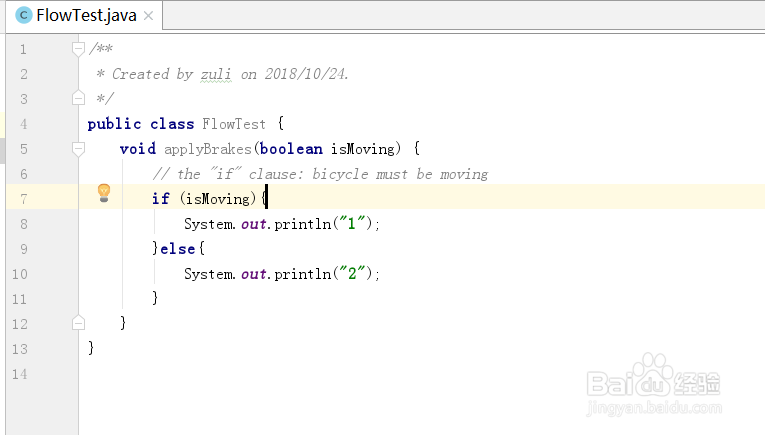Screen dimensions: 765x435
Task: Click gutter line number 7
Action: (23, 199)
